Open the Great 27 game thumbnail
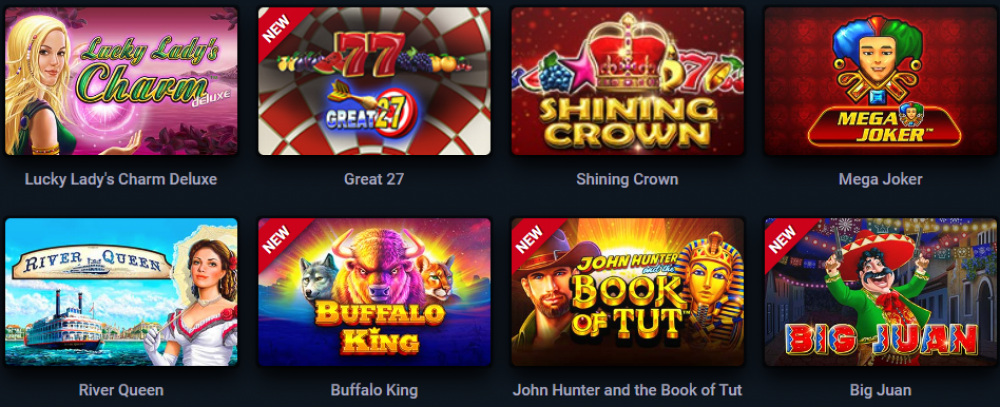Image resolution: width=1000 pixels, height=407 pixels. [x=374, y=81]
